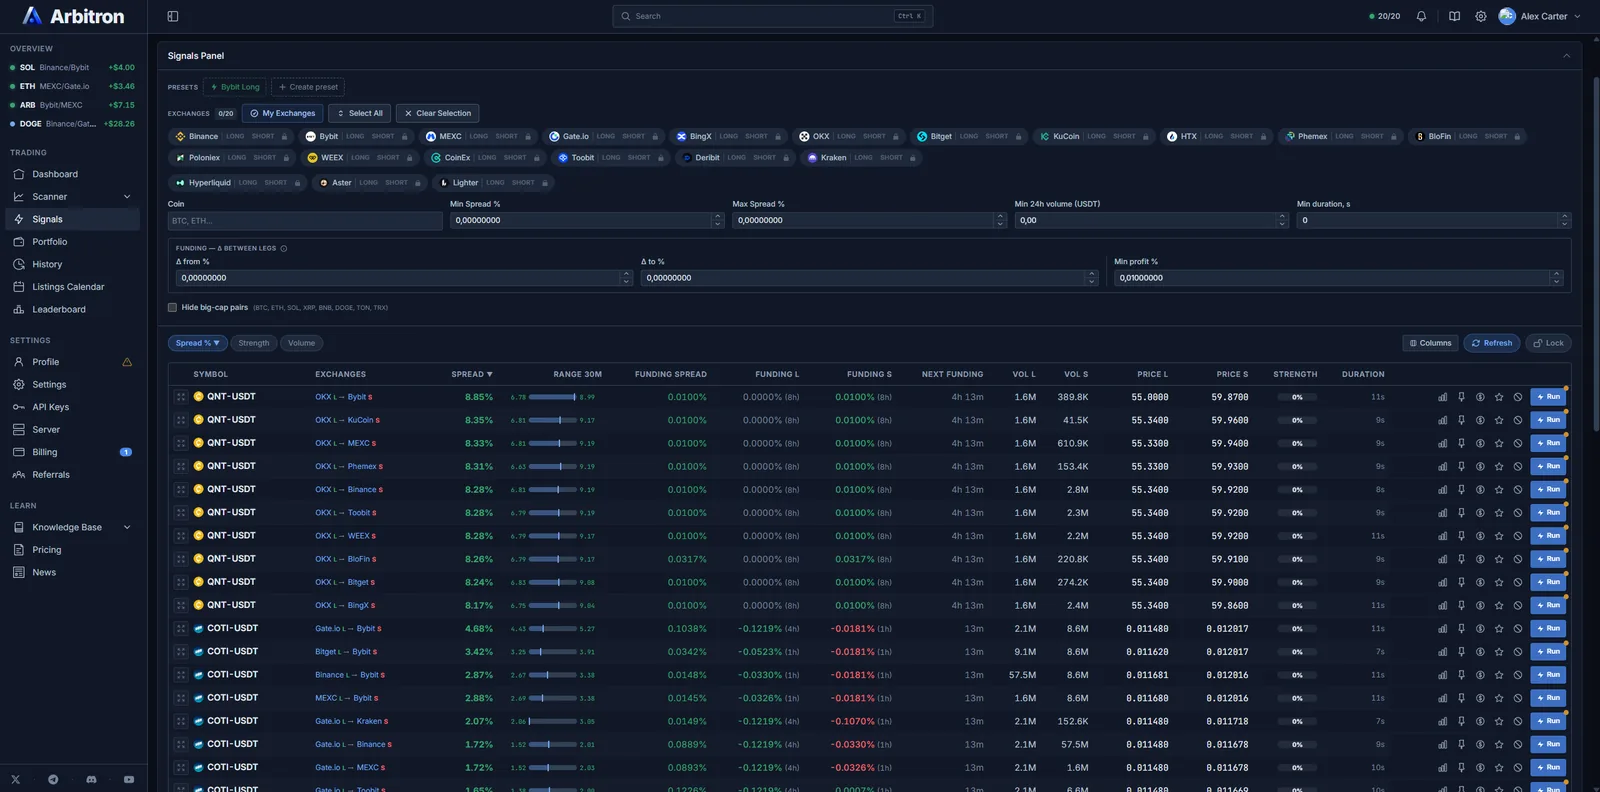Toggle LONG on the Binance exchange chip
This screenshot has height=792, width=1600.
tap(235, 136)
